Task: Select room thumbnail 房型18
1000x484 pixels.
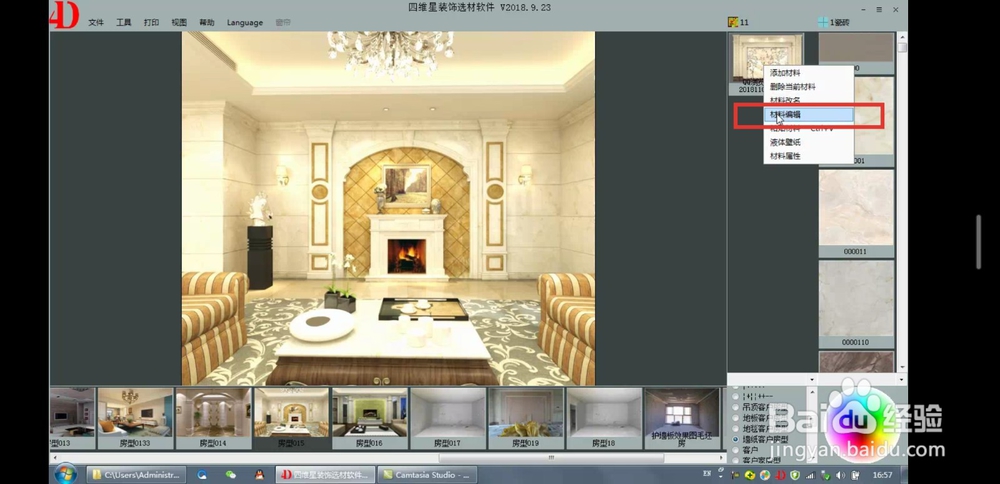Action: pyautogui.click(x=604, y=418)
